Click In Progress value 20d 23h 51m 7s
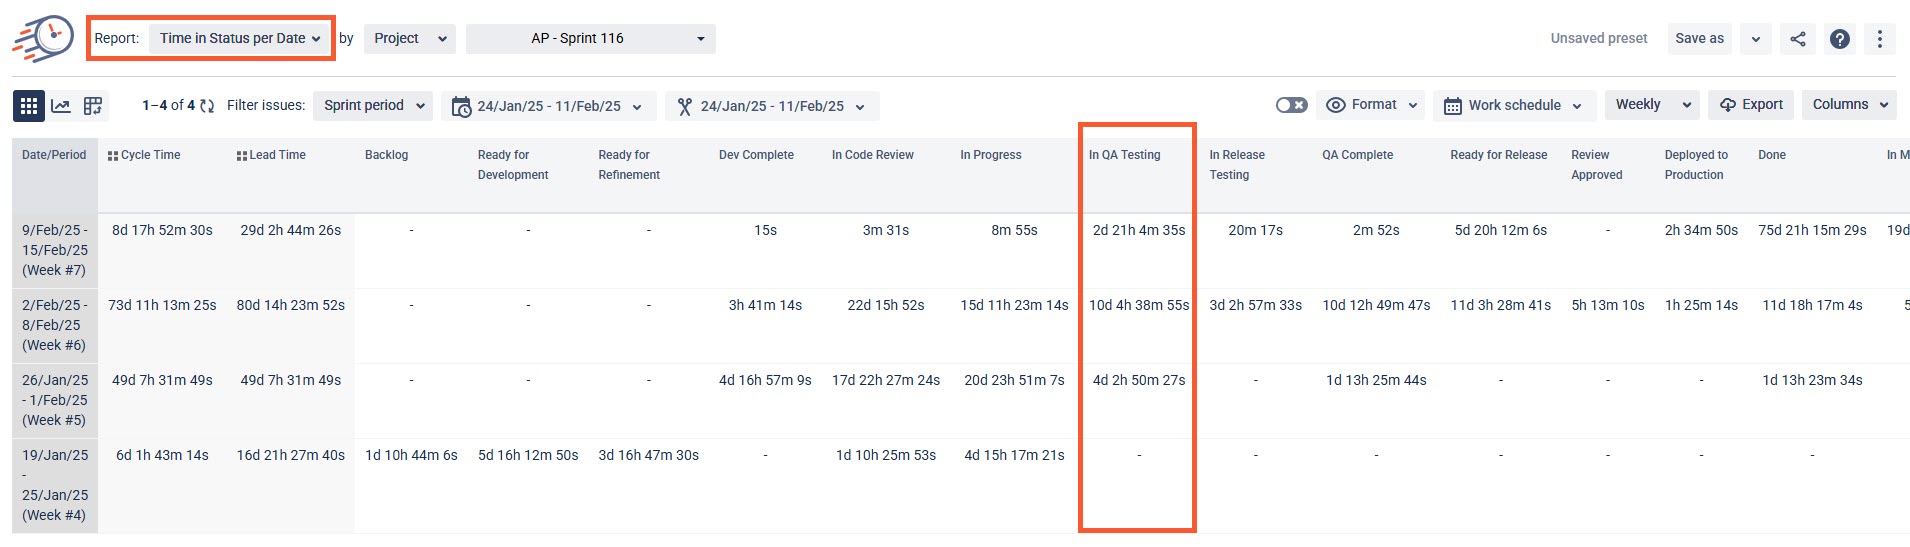This screenshot has height=547, width=1910. click(x=1014, y=380)
